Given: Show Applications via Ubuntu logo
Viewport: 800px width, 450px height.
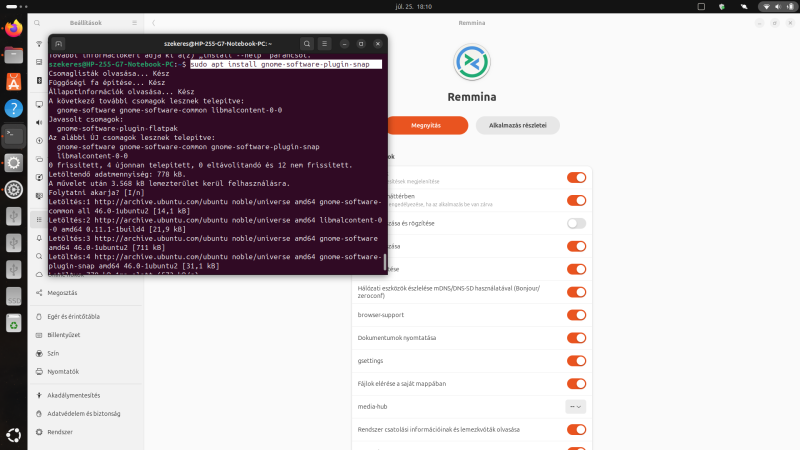Looking at the screenshot, I should pyautogui.click(x=14, y=435).
